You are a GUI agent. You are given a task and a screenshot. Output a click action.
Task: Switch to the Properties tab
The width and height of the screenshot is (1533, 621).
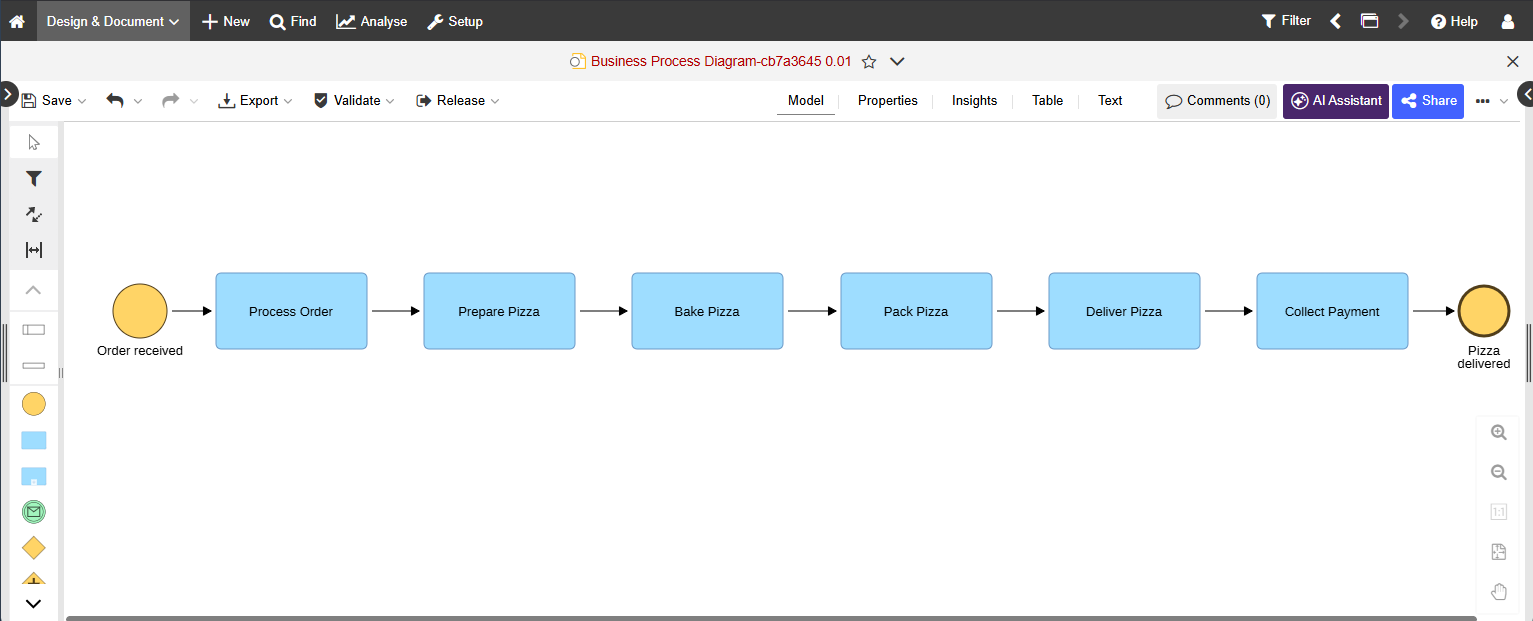[x=887, y=100]
